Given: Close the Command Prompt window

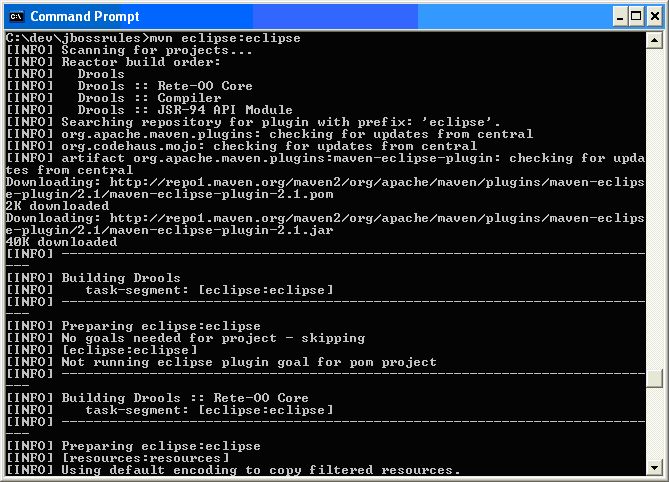Looking at the screenshot, I should click(x=651, y=16).
